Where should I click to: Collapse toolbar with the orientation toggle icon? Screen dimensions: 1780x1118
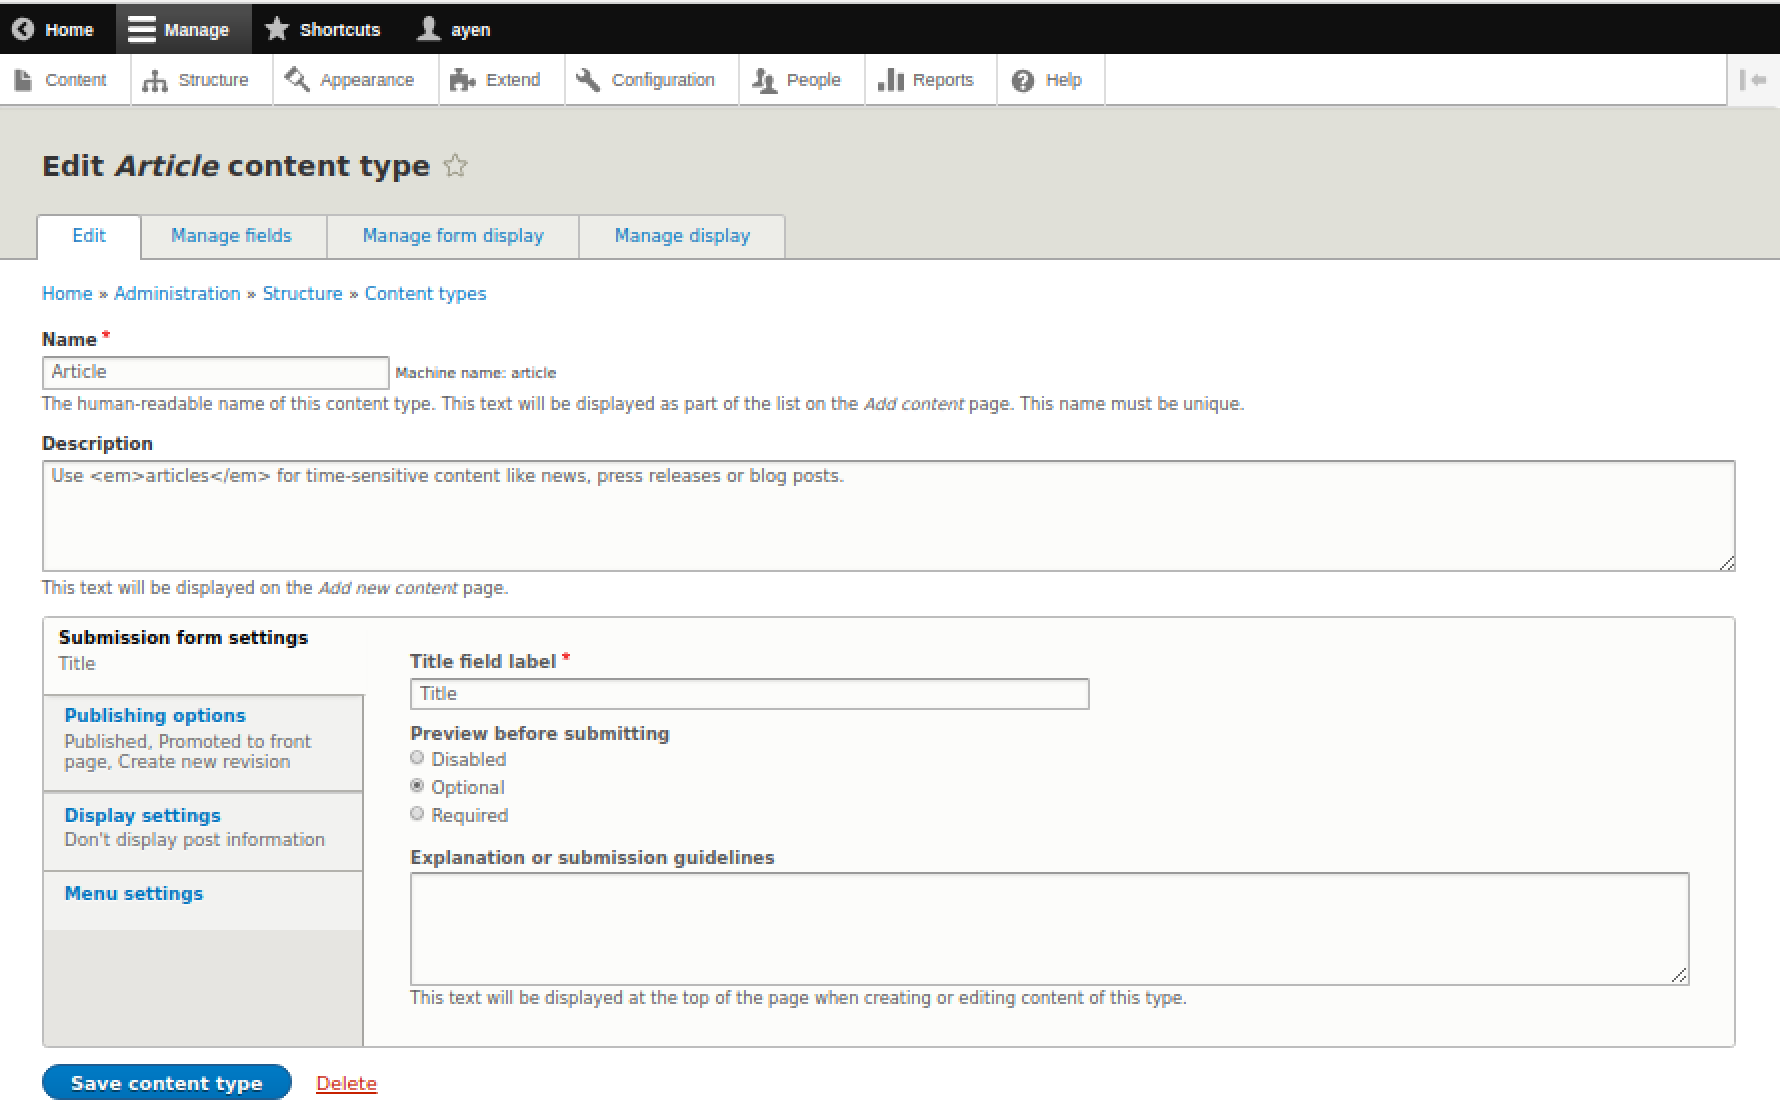pos(1753,80)
